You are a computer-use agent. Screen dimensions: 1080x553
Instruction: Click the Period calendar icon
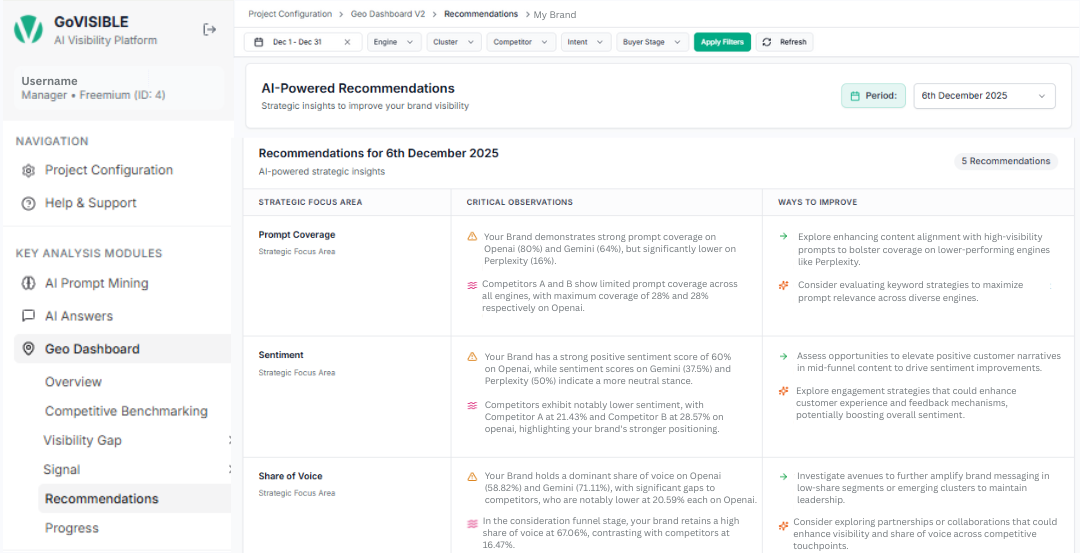(855, 96)
